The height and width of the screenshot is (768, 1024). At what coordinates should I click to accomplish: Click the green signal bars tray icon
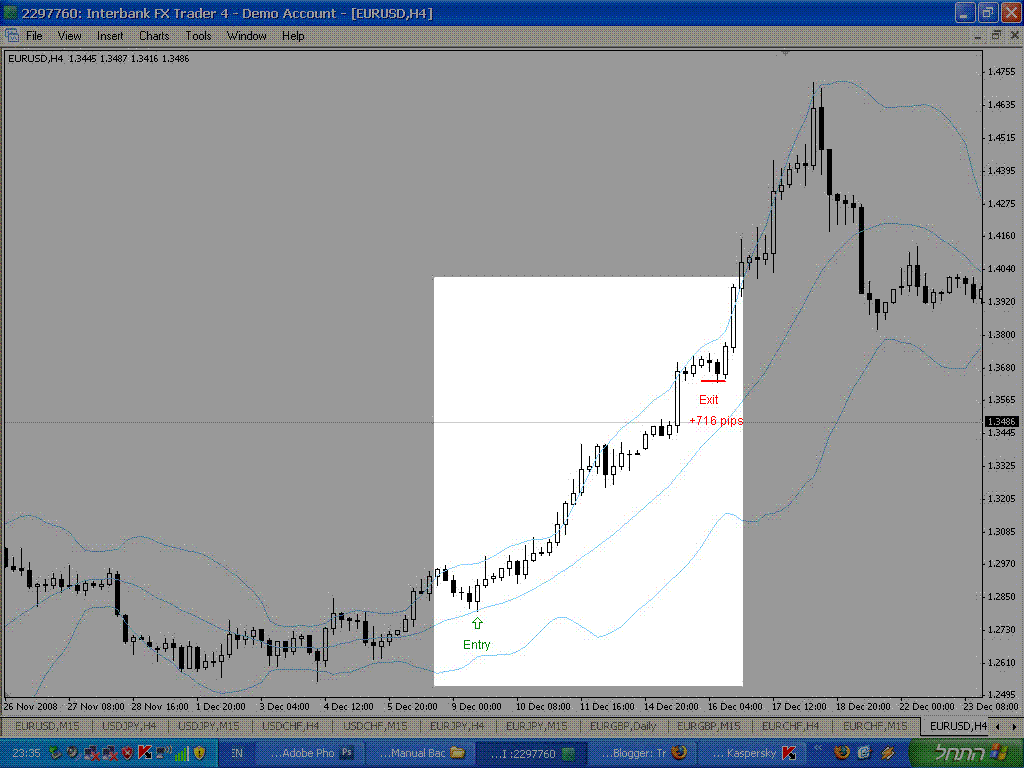pos(182,754)
